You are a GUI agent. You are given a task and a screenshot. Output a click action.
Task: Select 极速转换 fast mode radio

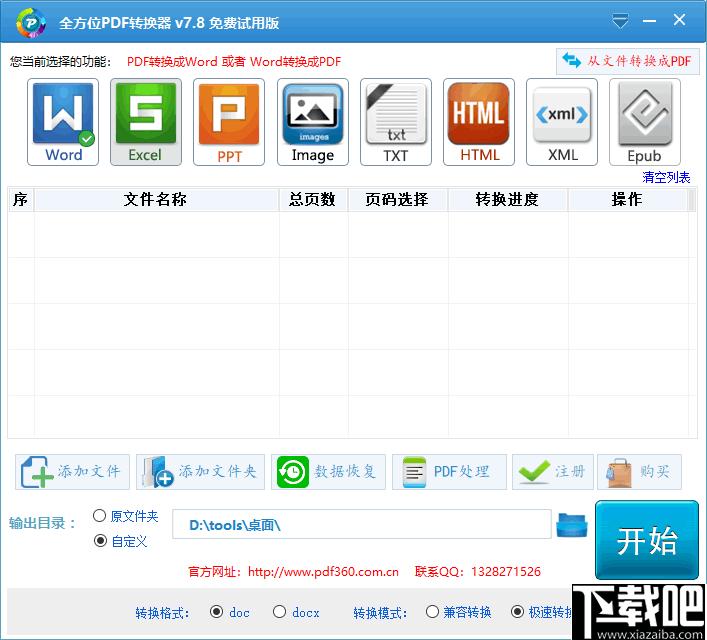click(x=517, y=612)
